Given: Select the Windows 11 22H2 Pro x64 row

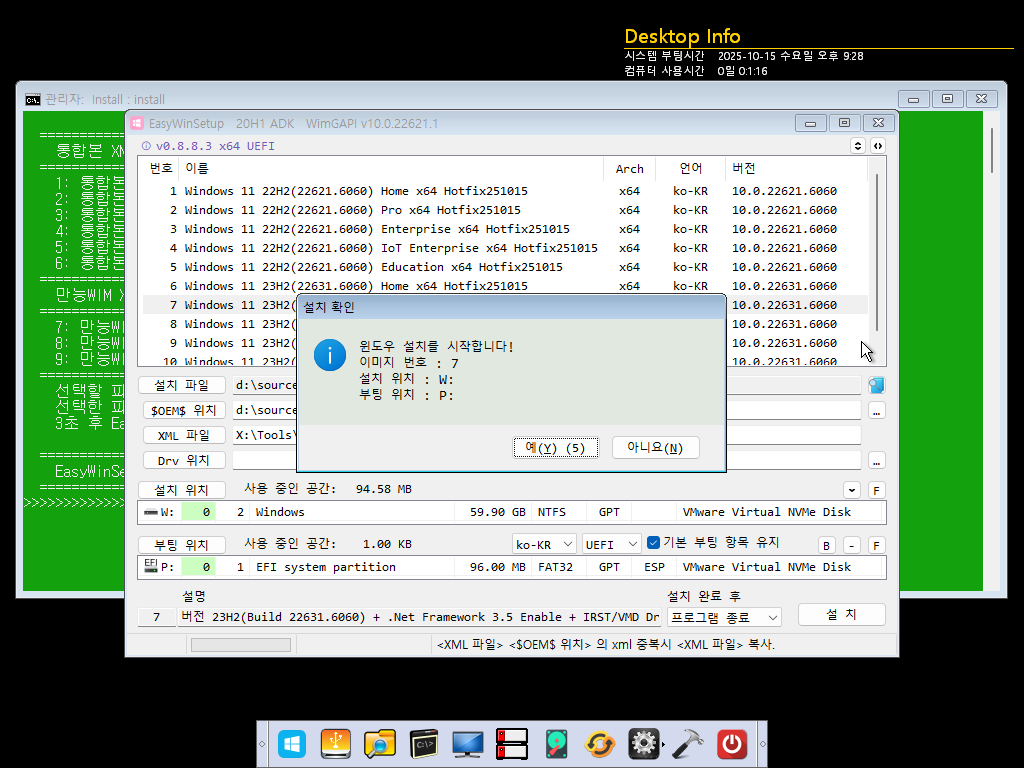Looking at the screenshot, I should tap(505, 210).
